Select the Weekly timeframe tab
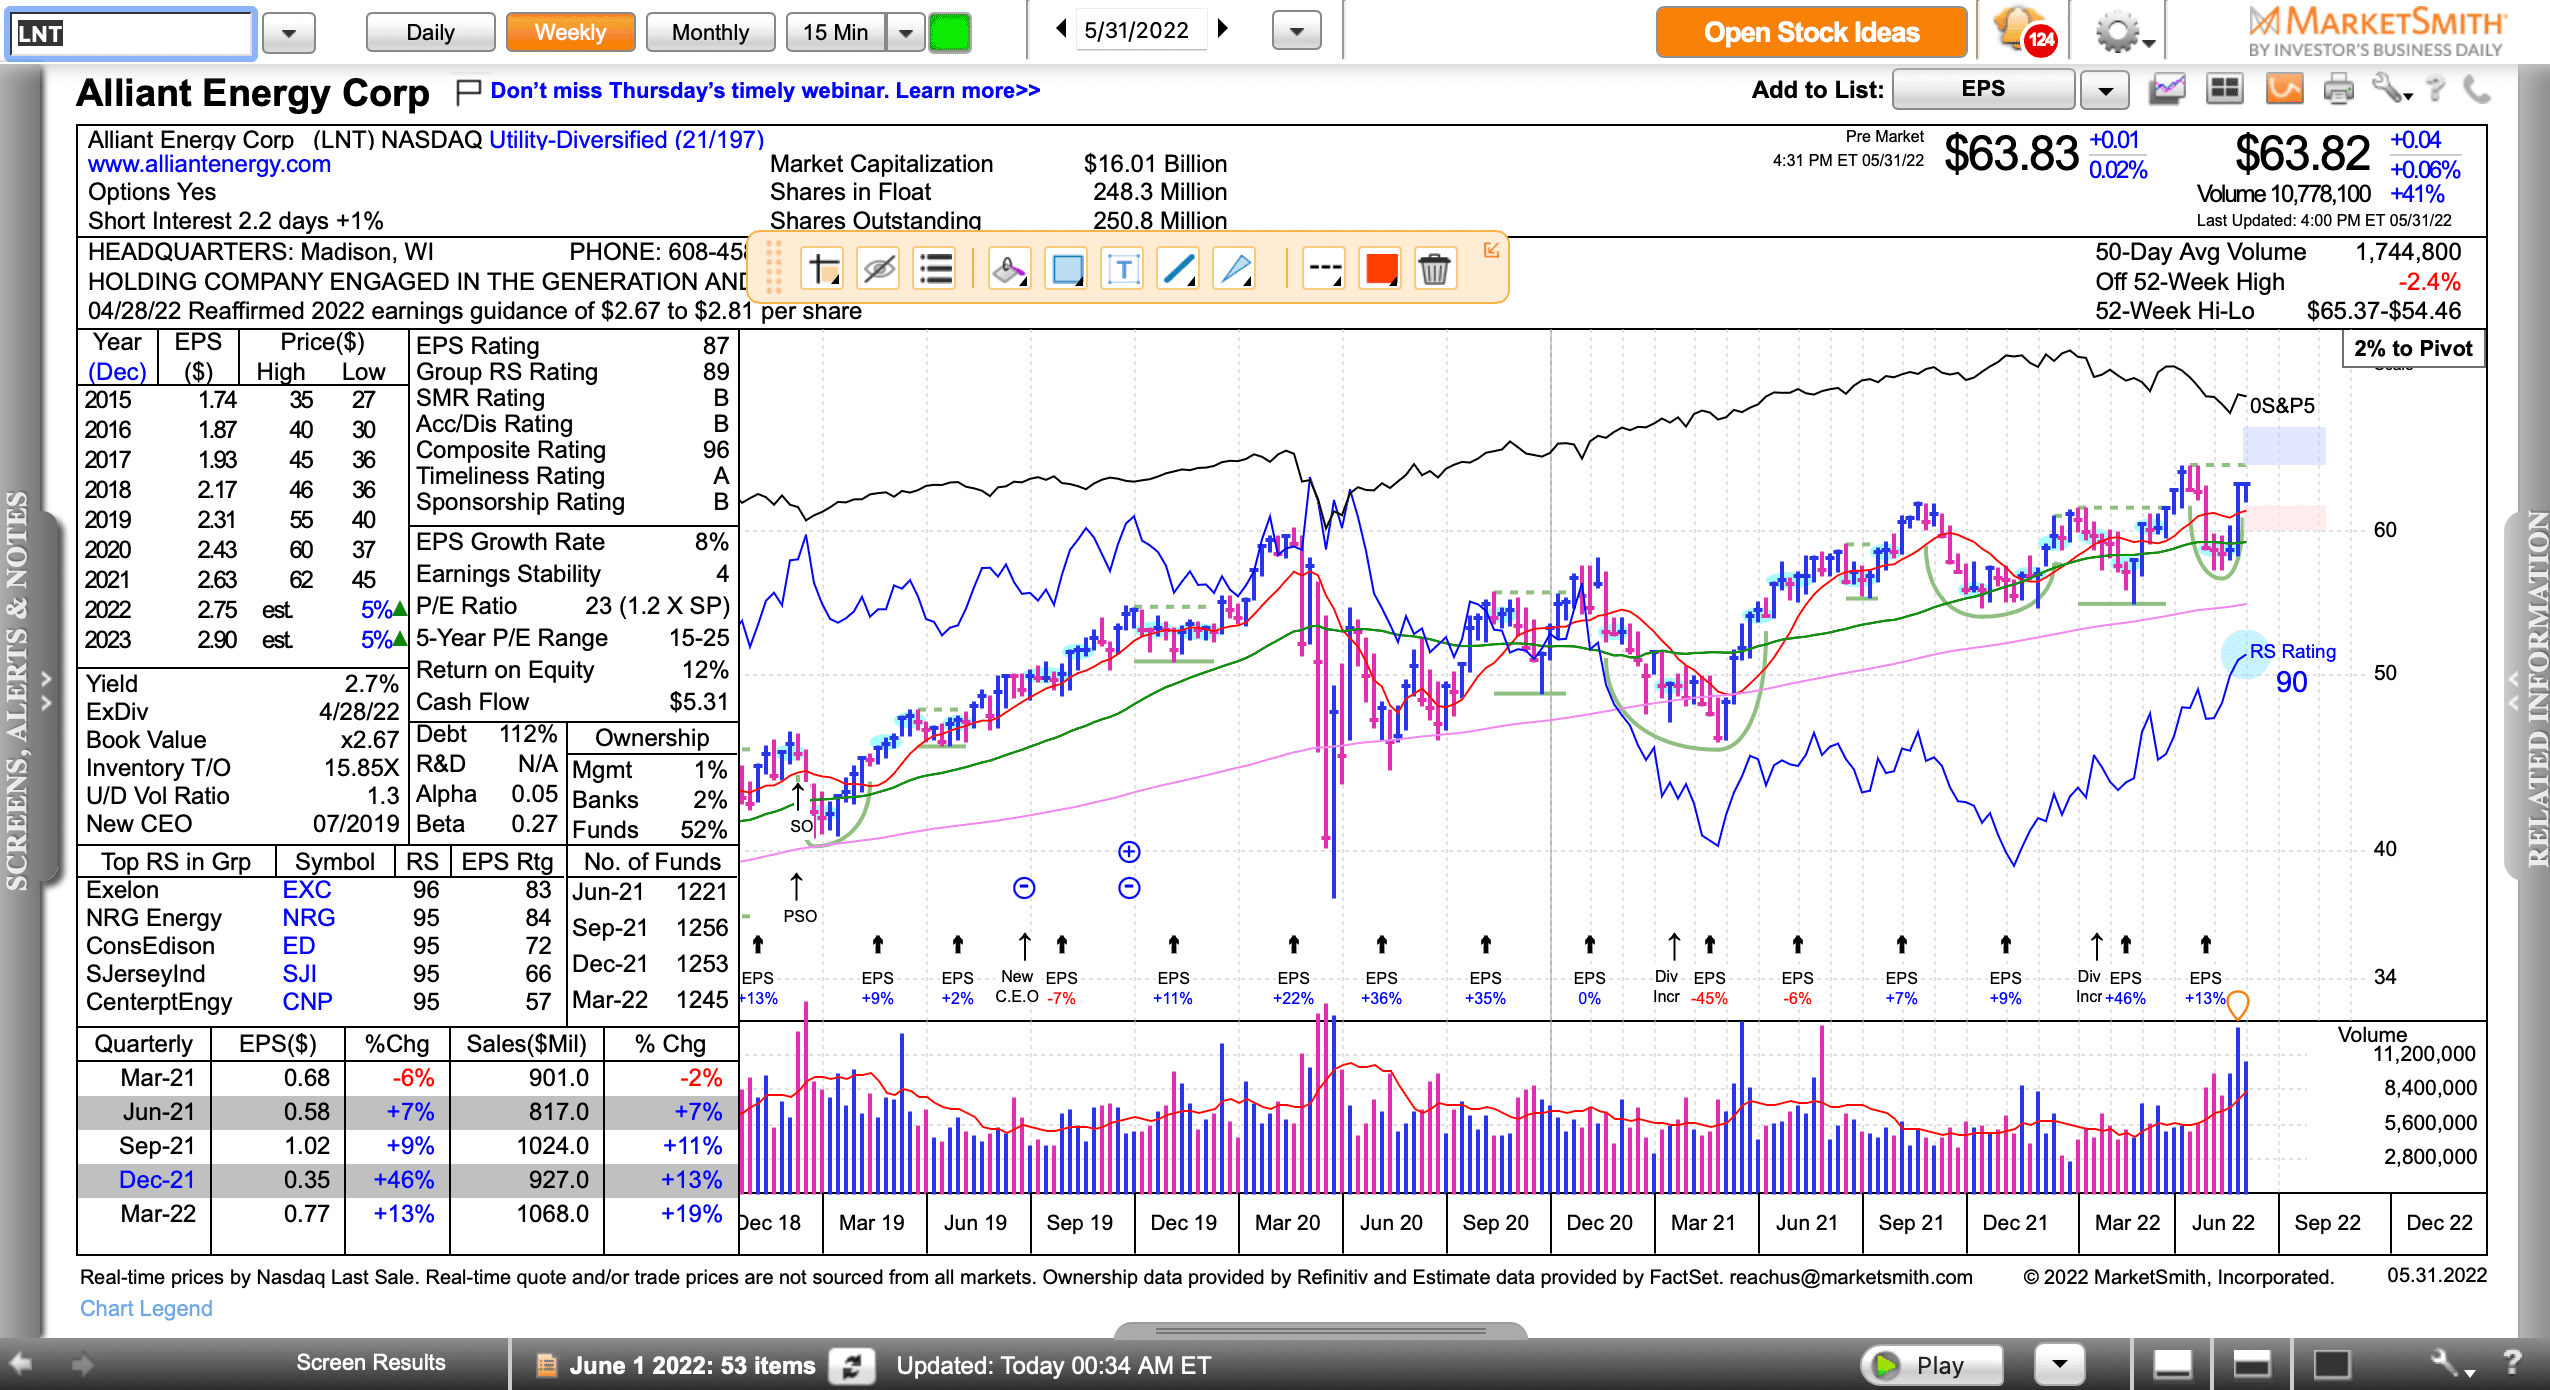Screen dimensions: 2550x1390 570,32
